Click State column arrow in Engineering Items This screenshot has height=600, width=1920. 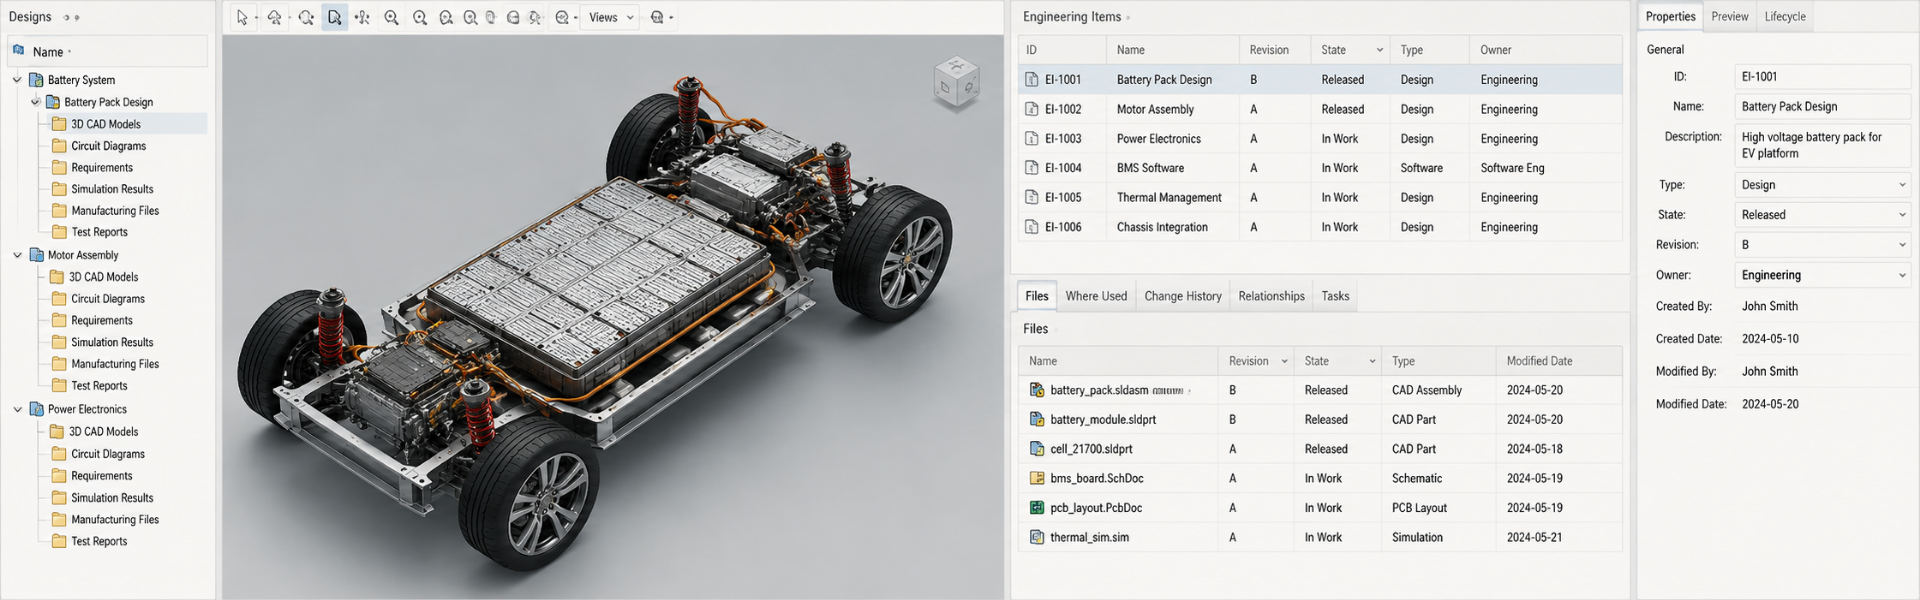pos(1380,50)
